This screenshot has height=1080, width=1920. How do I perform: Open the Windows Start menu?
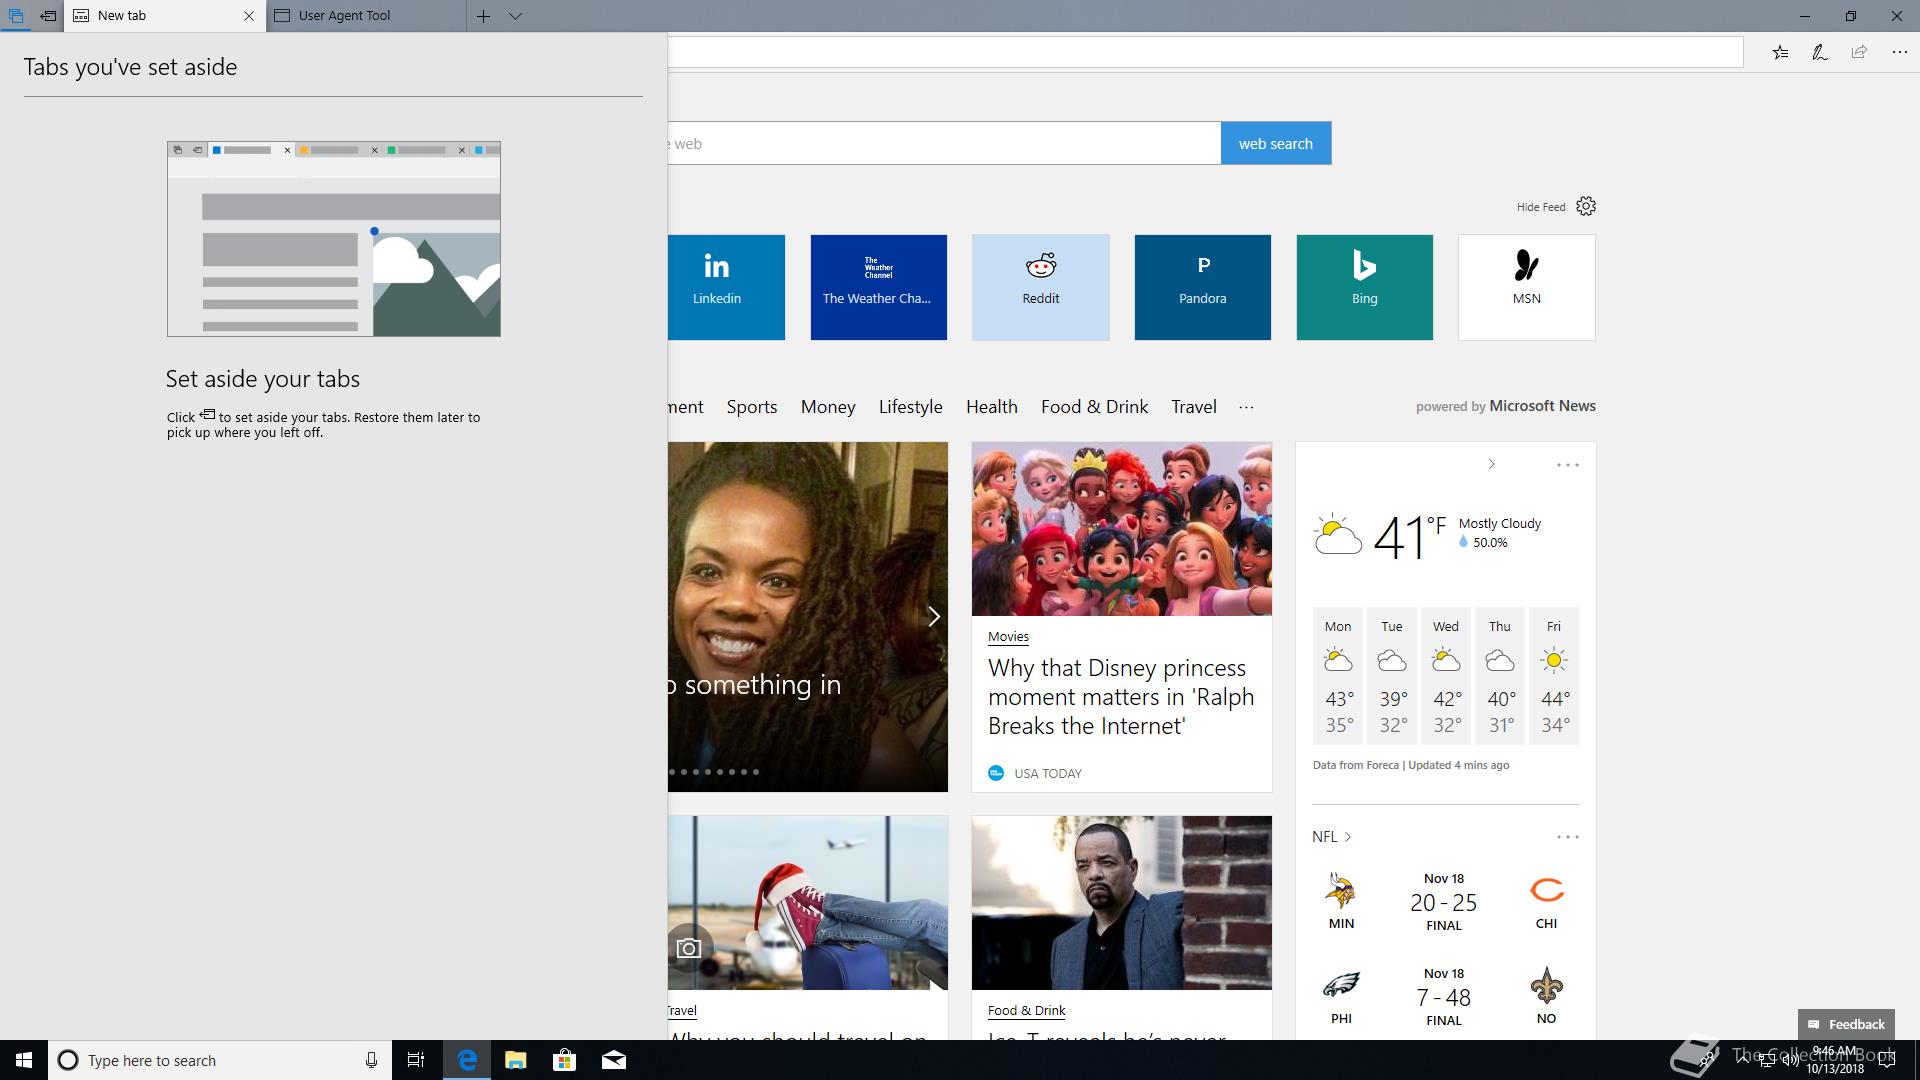click(x=24, y=1060)
